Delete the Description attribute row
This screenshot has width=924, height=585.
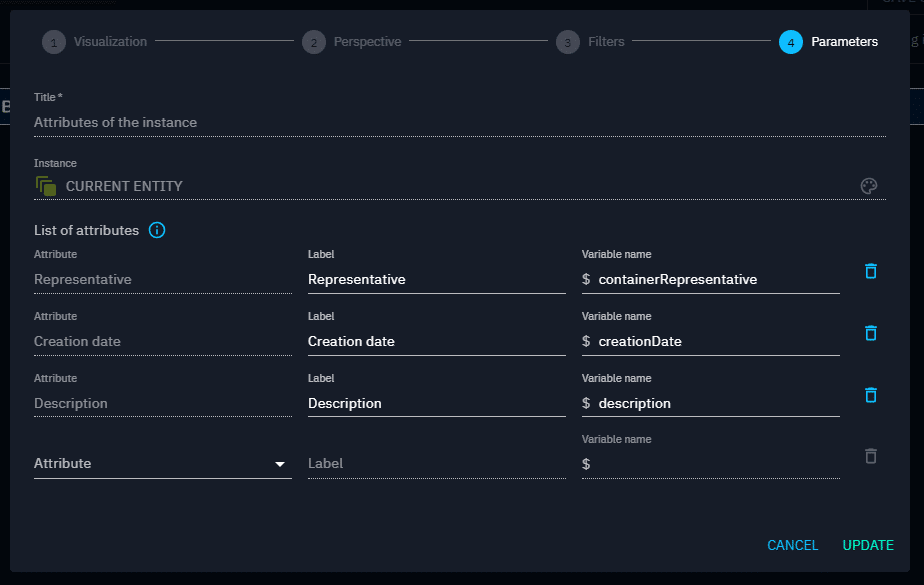tap(869, 394)
